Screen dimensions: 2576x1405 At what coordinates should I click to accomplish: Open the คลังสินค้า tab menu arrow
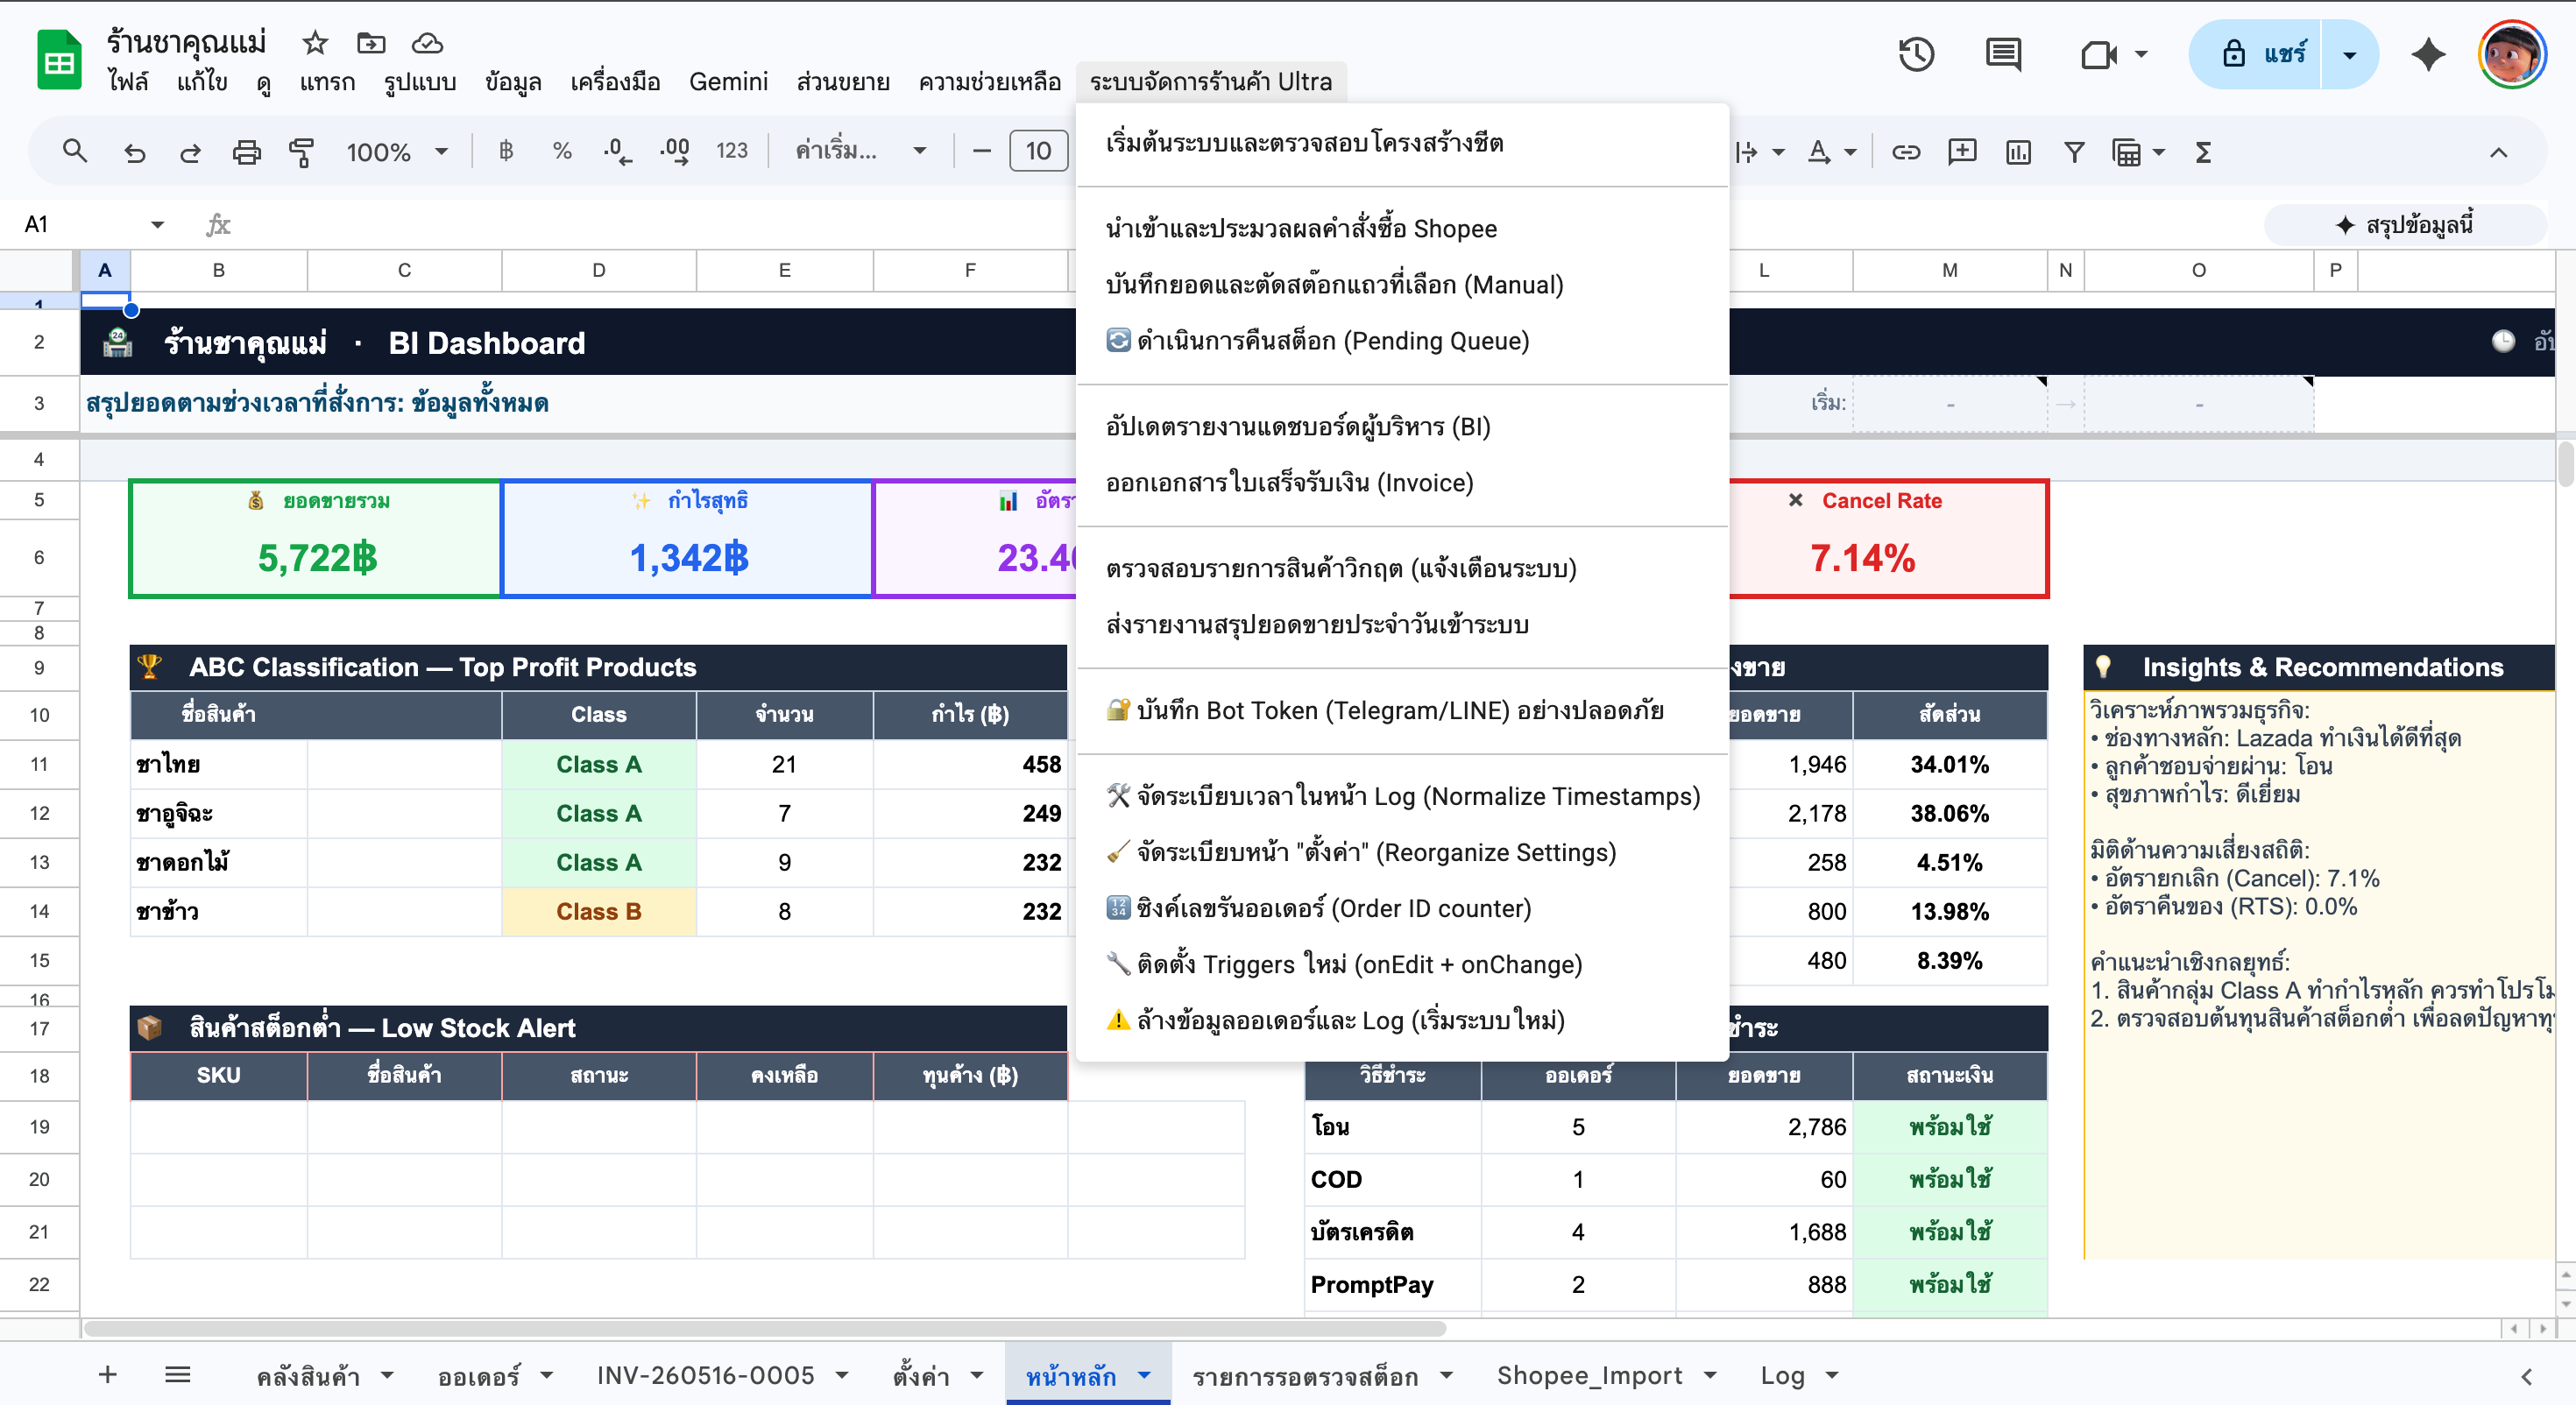(x=387, y=1376)
